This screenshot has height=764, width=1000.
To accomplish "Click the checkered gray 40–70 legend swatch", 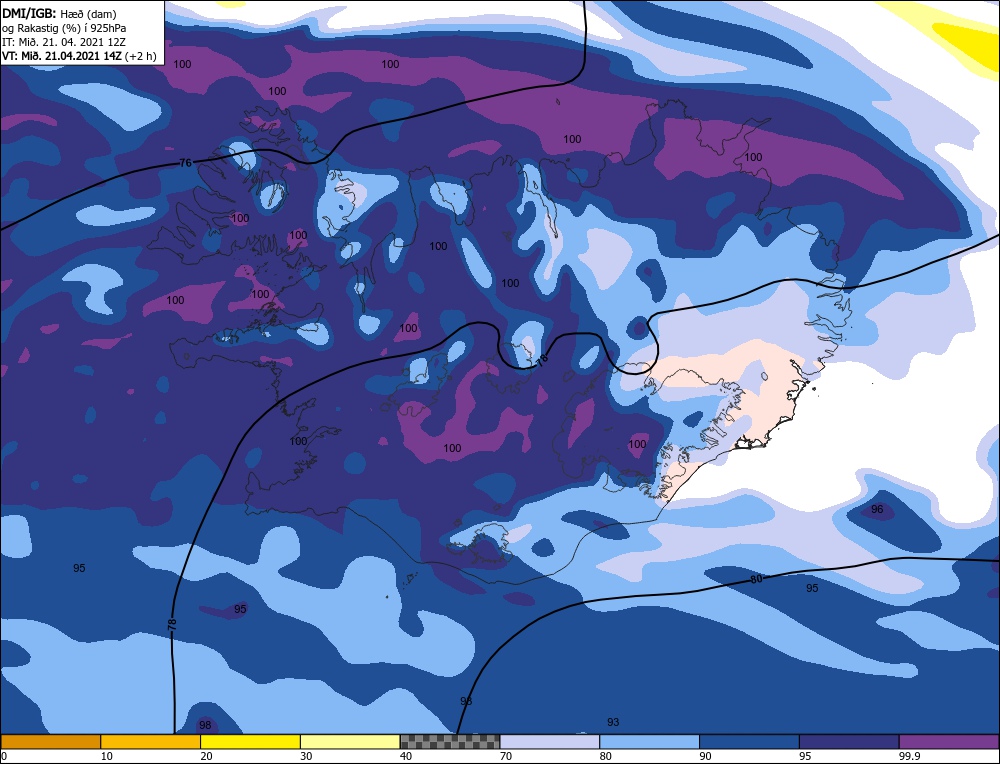I will click(x=450, y=741).
